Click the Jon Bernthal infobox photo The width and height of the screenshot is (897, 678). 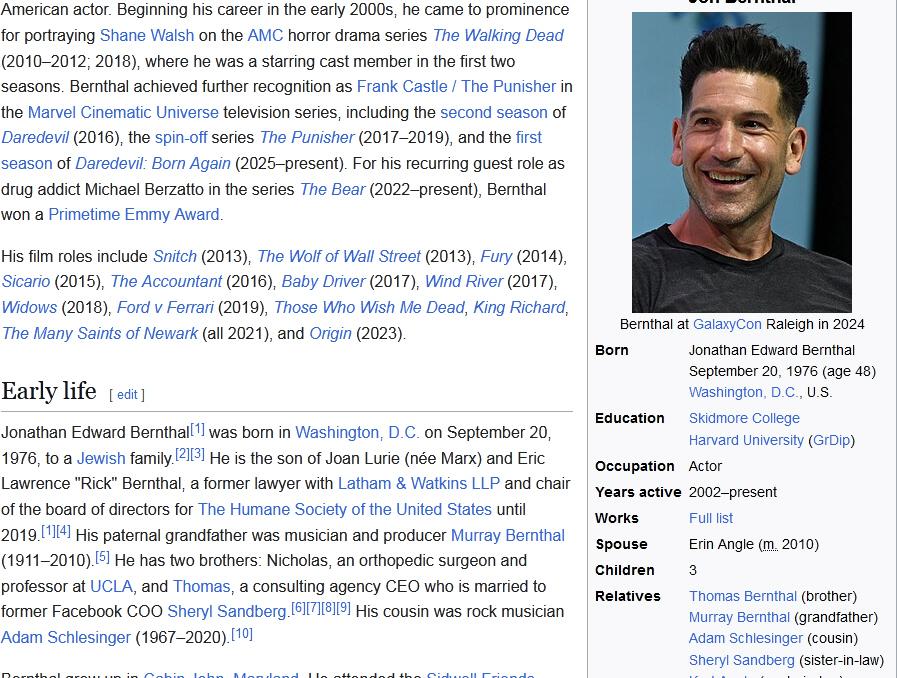pos(741,162)
